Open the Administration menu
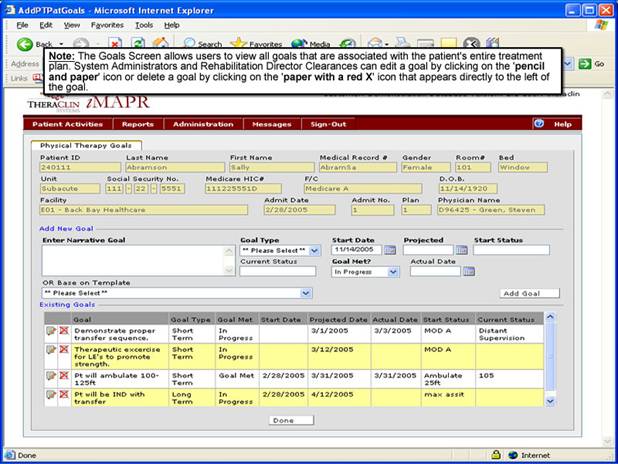Image resolution: width=618 pixels, height=464 pixels. (203, 124)
